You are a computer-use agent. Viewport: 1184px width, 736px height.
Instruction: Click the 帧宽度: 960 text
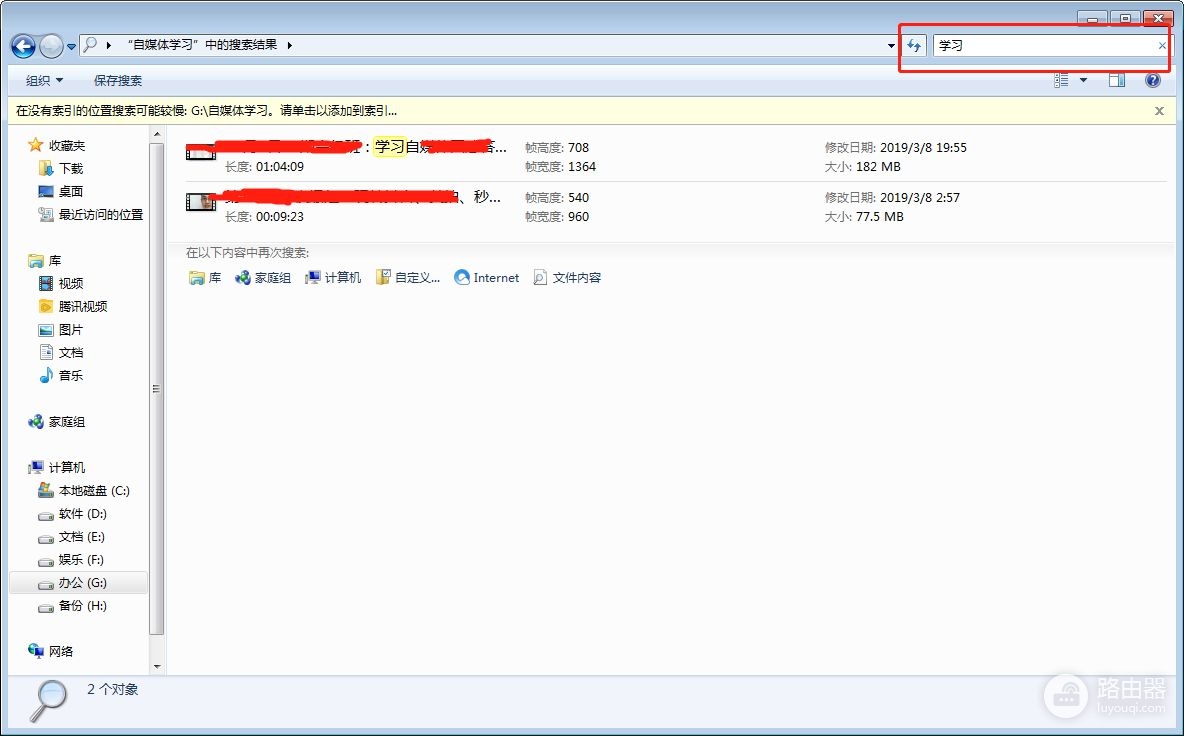(557, 217)
